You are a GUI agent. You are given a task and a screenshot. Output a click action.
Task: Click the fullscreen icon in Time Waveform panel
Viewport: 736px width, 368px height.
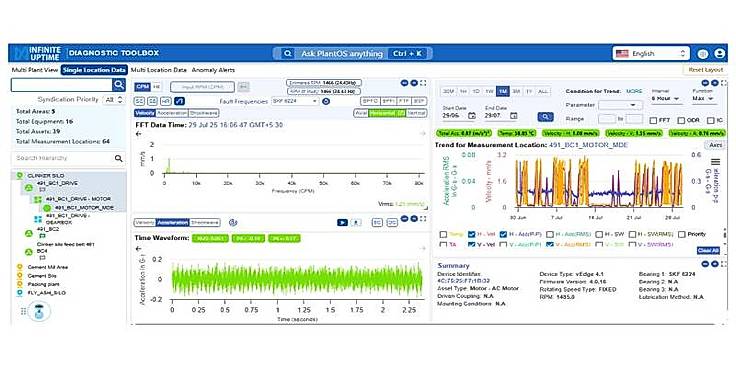coord(423,219)
